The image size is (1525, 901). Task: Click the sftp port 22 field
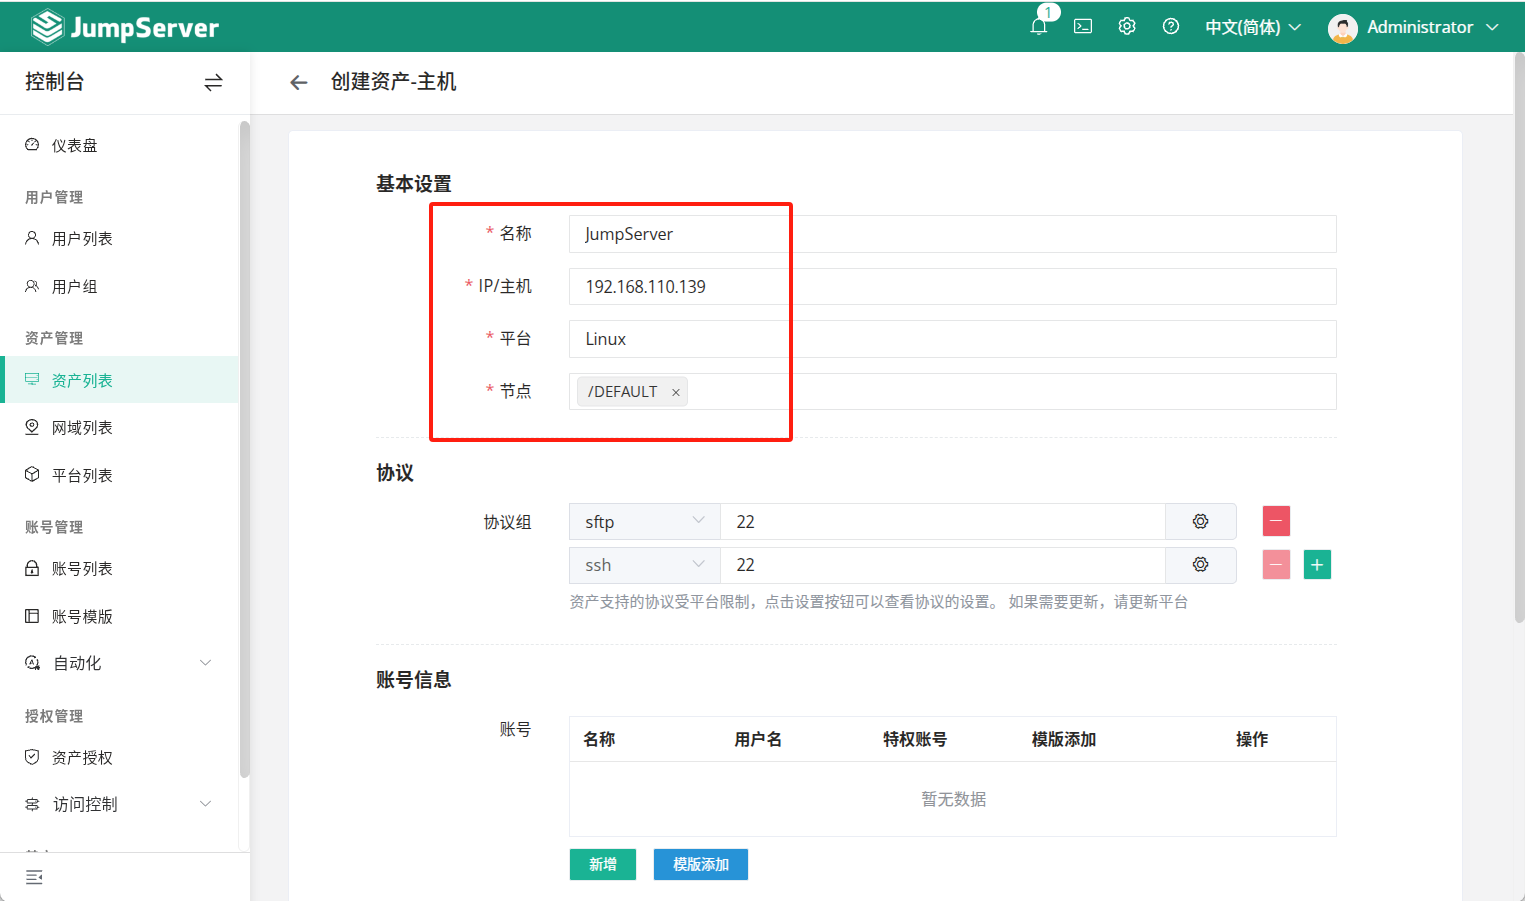point(943,521)
